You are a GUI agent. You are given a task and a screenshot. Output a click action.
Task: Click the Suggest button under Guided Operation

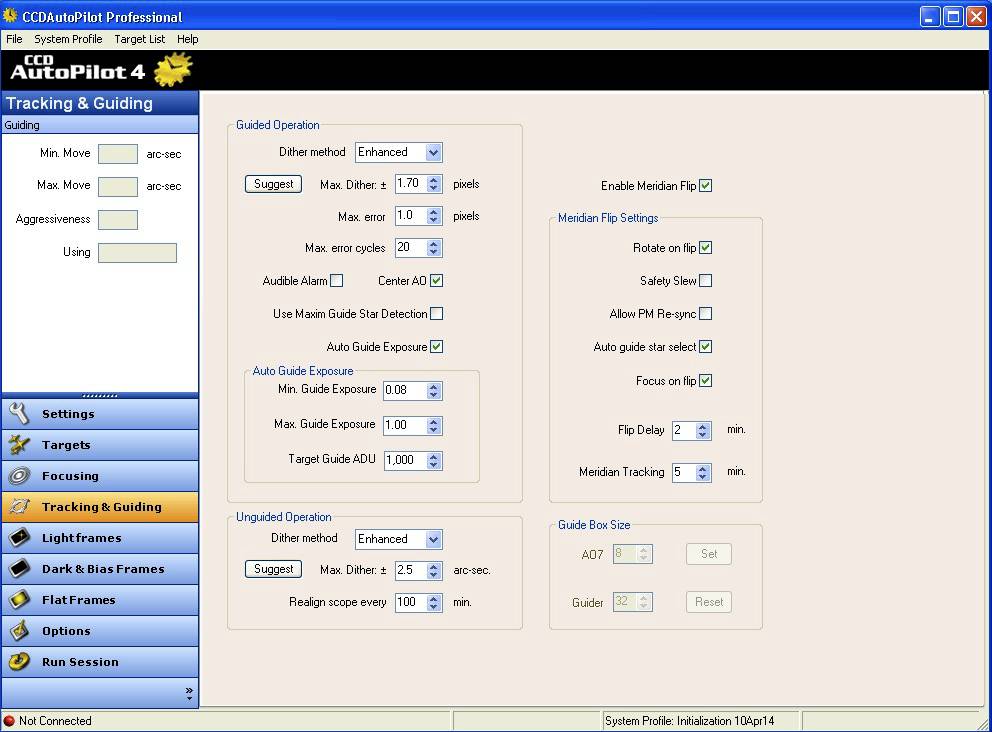click(x=273, y=184)
